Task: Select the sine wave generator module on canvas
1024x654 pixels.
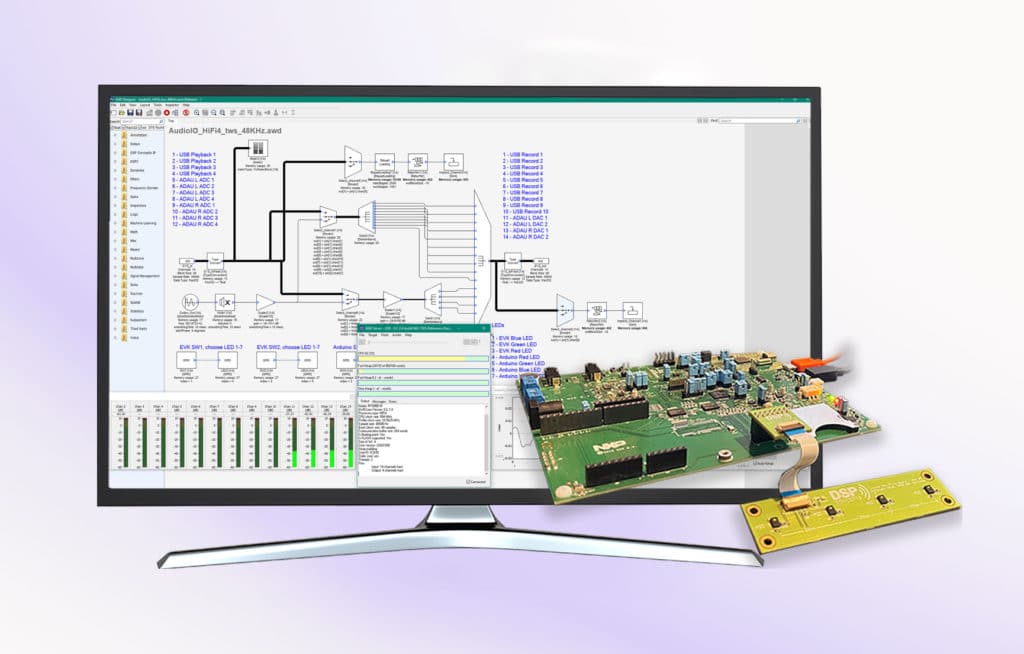Action: click(189, 302)
